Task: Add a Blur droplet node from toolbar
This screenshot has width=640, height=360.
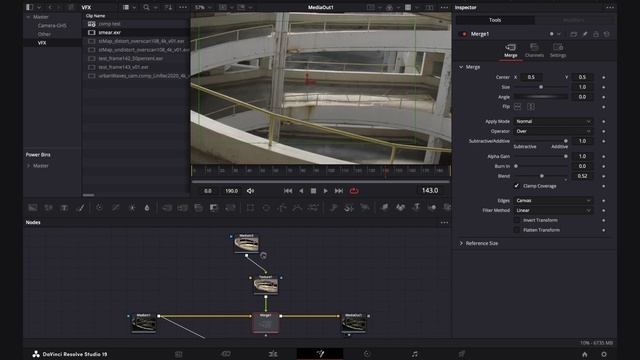Action: [147, 208]
